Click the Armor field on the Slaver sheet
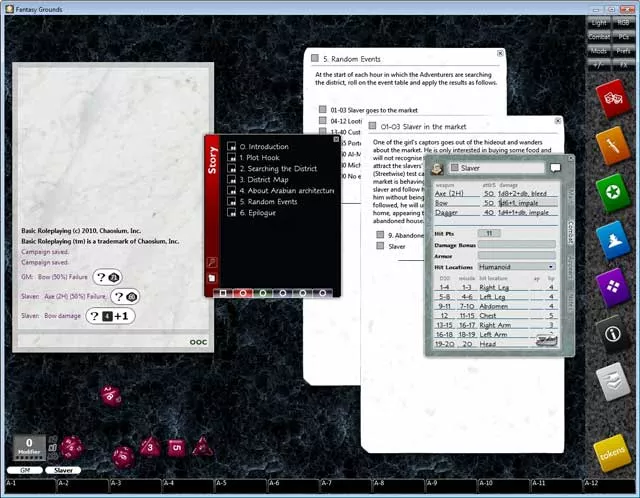This screenshot has width=640, height=498. pyautogui.click(x=516, y=256)
